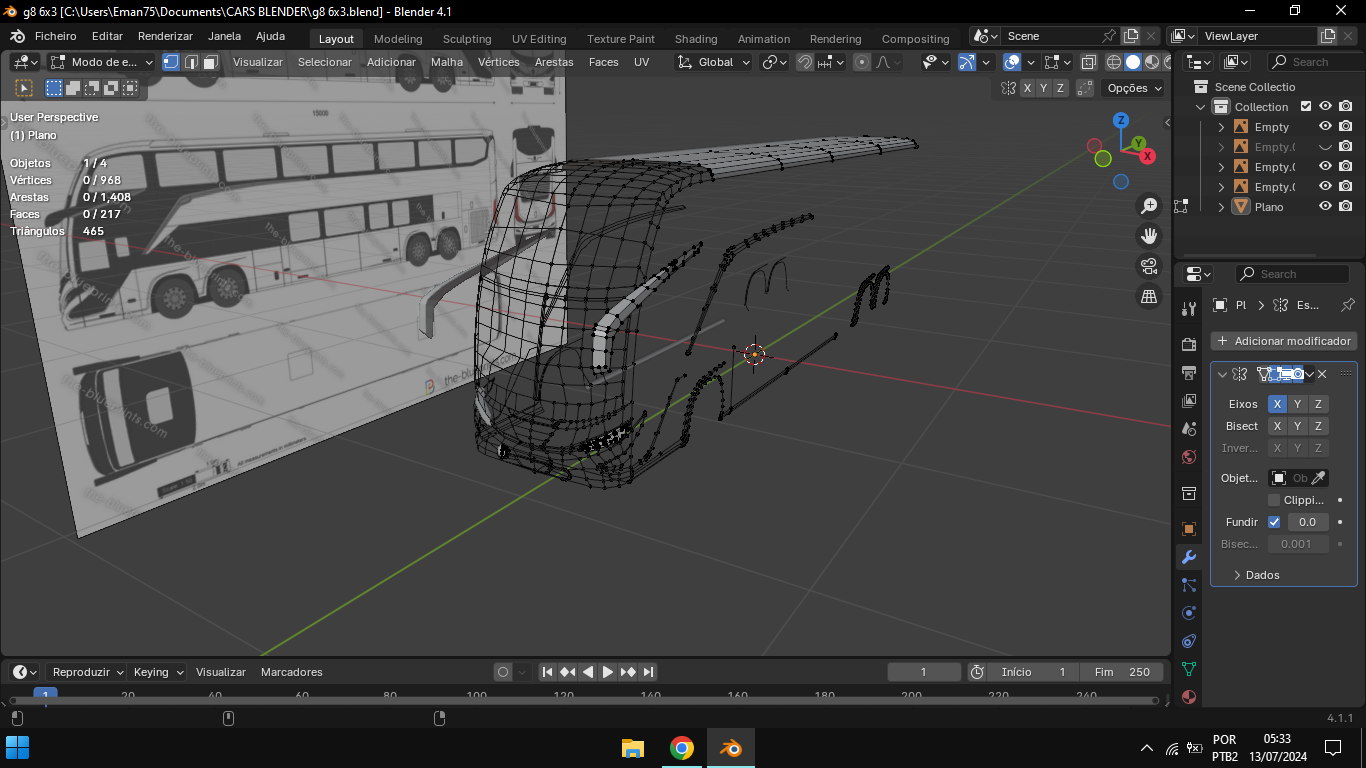Toggle Mirror Eixos Y axis

pos(1297,404)
